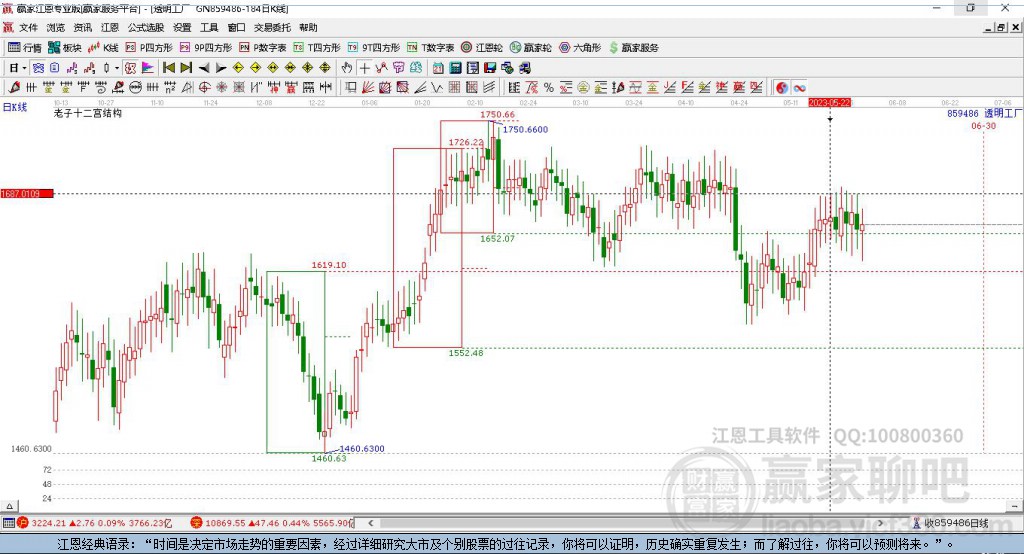Toggle the yin-yang indicator button
This screenshot has width=1024, height=554.
(x=782, y=88)
